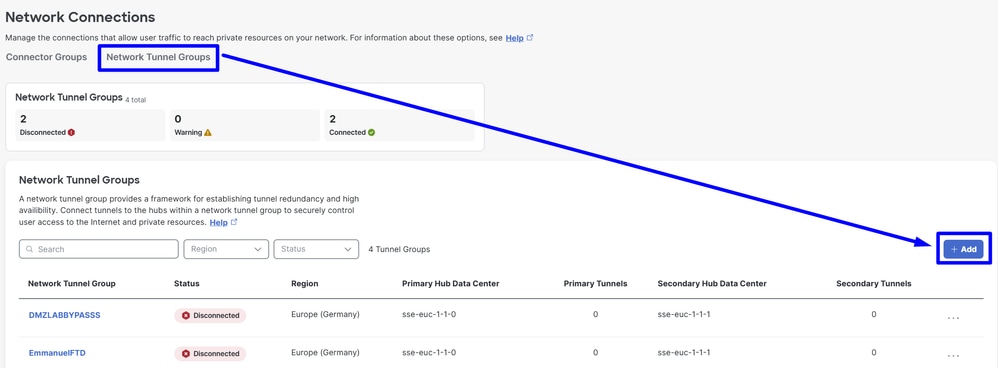Expand the Region dropdown

pyautogui.click(x=226, y=250)
